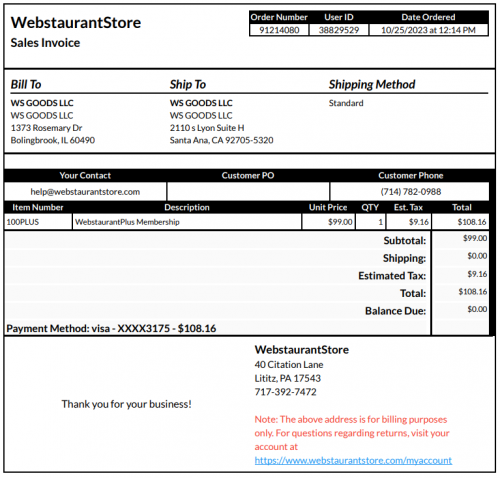
Task: Click the QTY cell showing 1
Action: [x=371, y=222]
